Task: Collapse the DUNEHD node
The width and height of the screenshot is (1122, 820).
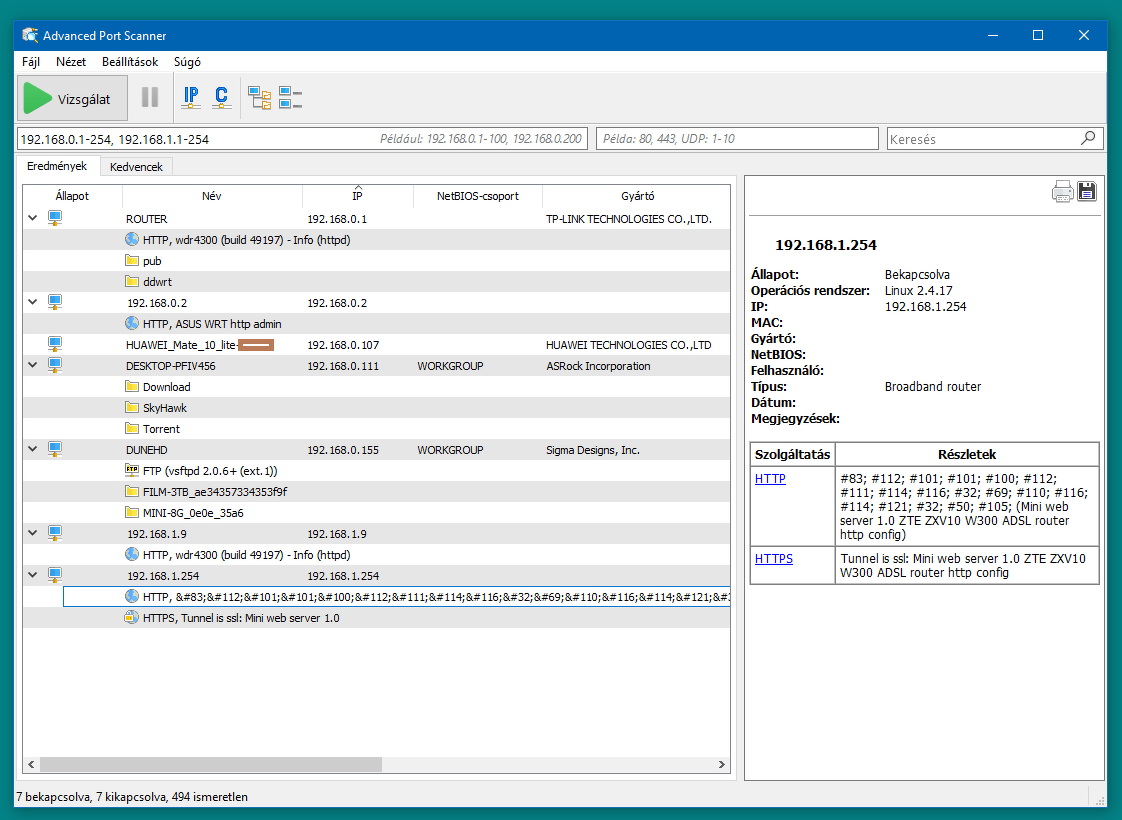Action: (32, 449)
